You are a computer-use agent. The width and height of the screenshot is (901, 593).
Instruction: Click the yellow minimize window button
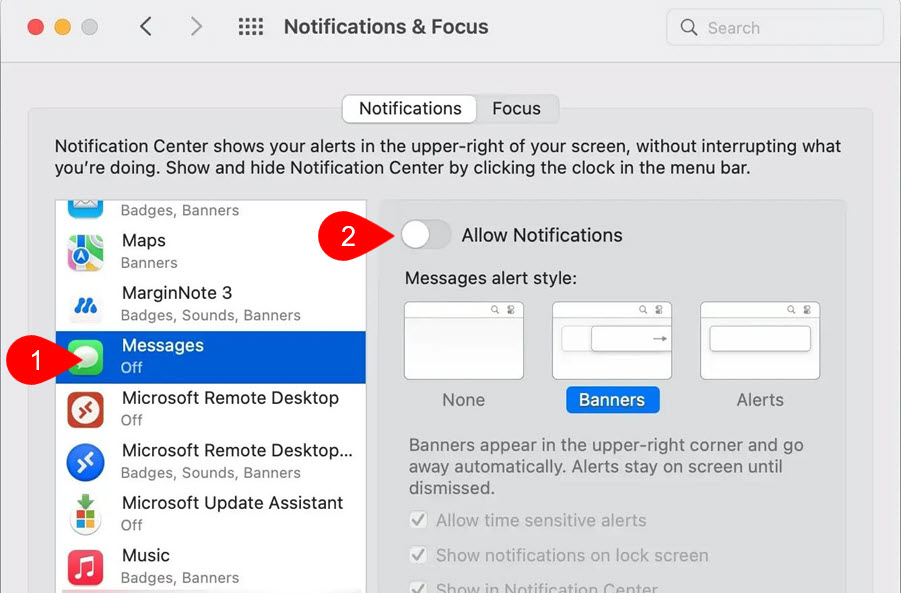click(x=63, y=27)
